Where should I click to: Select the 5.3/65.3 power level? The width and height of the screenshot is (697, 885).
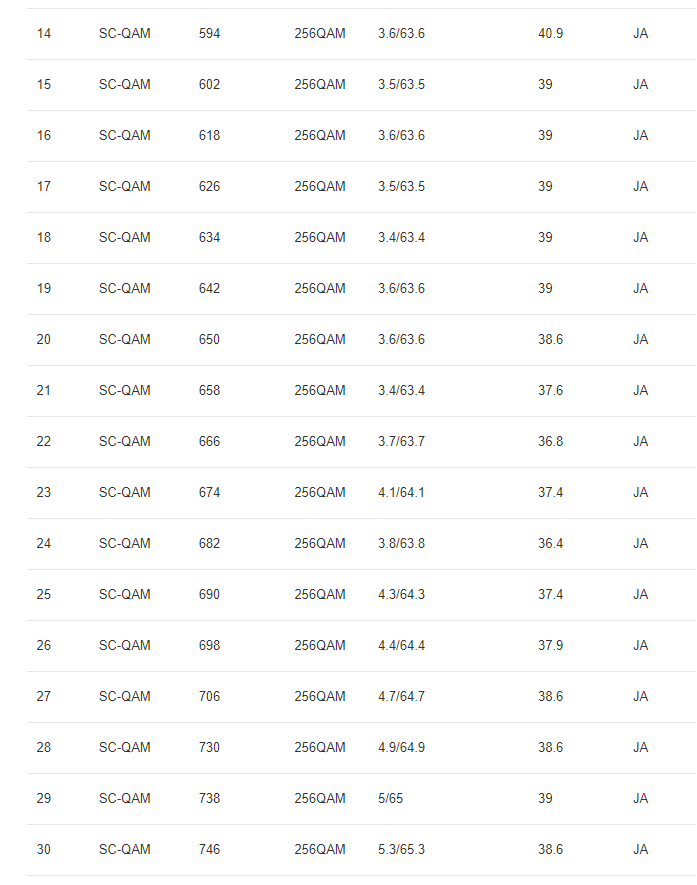click(401, 850)
